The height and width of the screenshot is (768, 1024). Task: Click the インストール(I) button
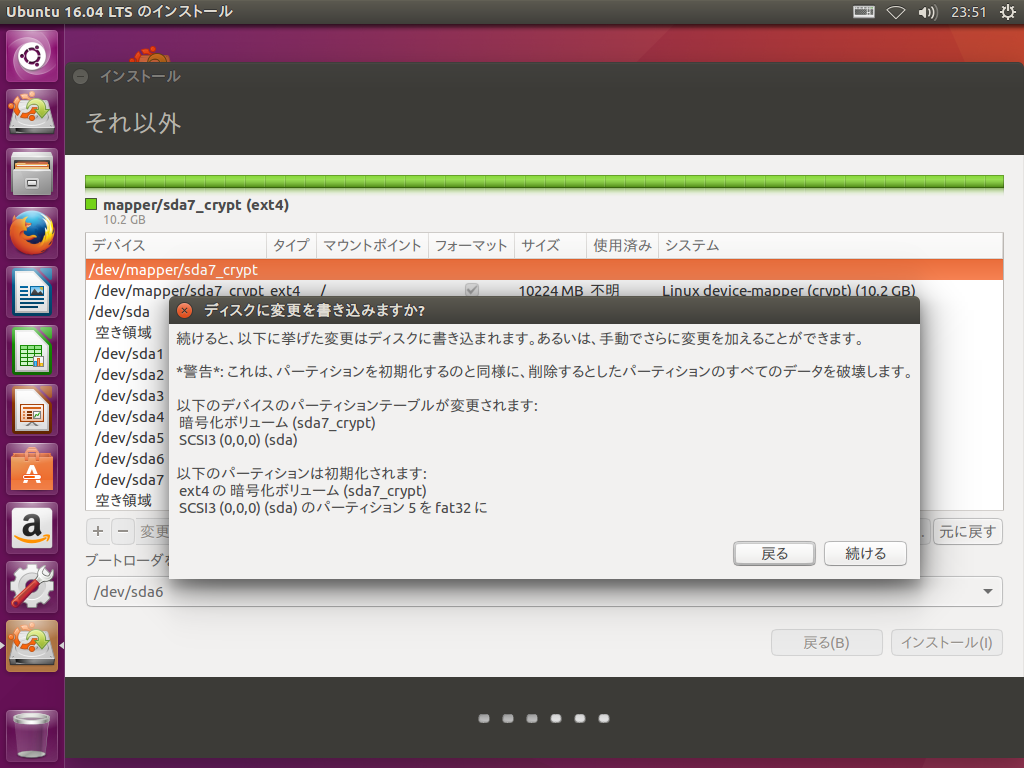coord(947,643)
